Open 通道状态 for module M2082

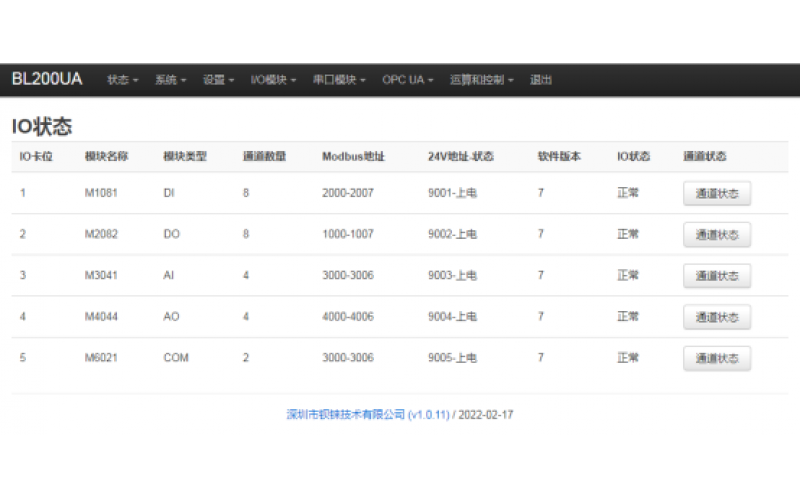[x=717, y=235]
